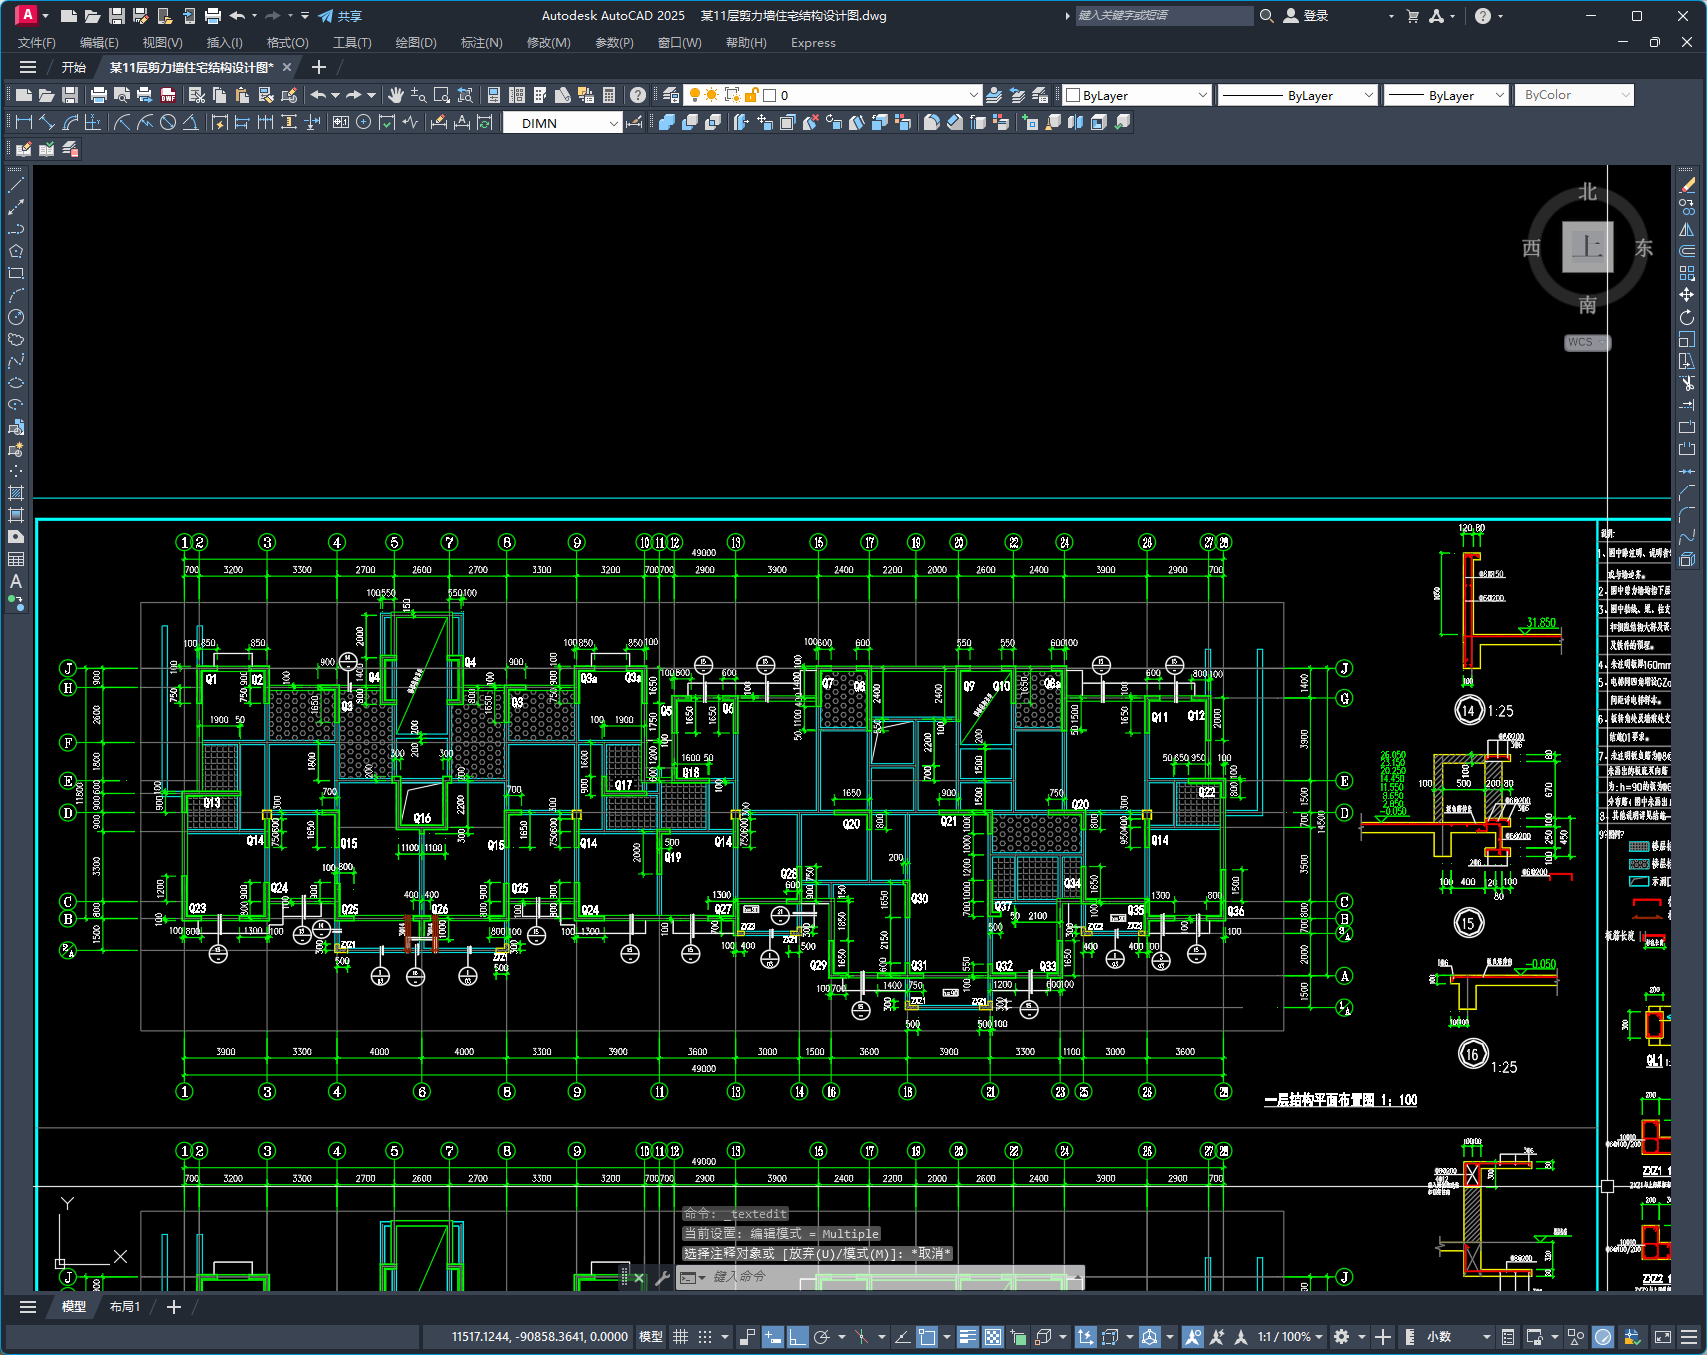Expand the layer dropdown list
Image resolution: width=1707 pixels, height=1355 pixels.
[x=974, y=95]
